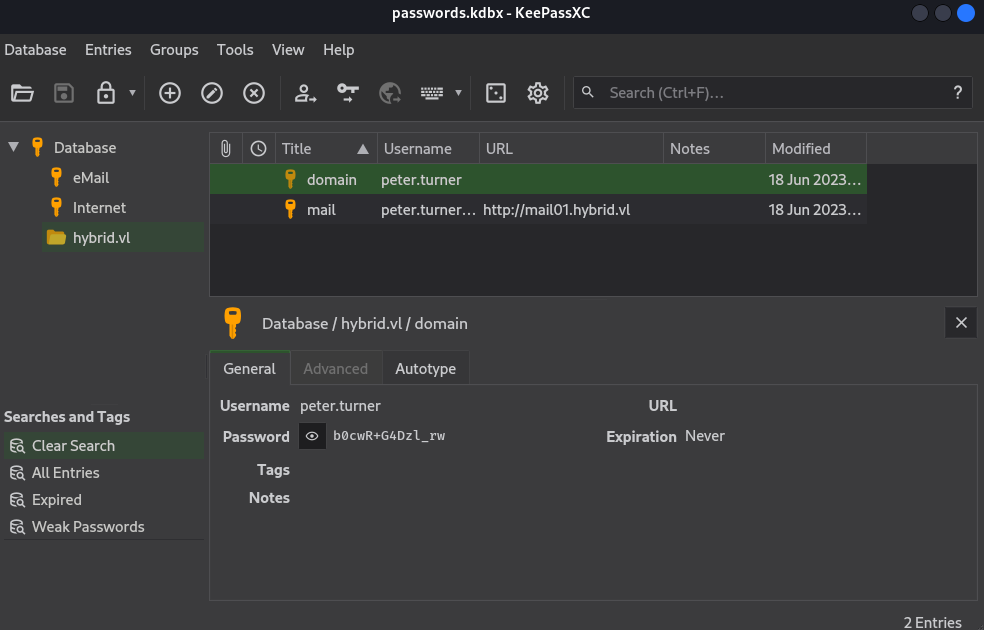Open Auto-Type options dropdown arrow
984x630 pixels.
pyautogui.click(x=459, y=93)
